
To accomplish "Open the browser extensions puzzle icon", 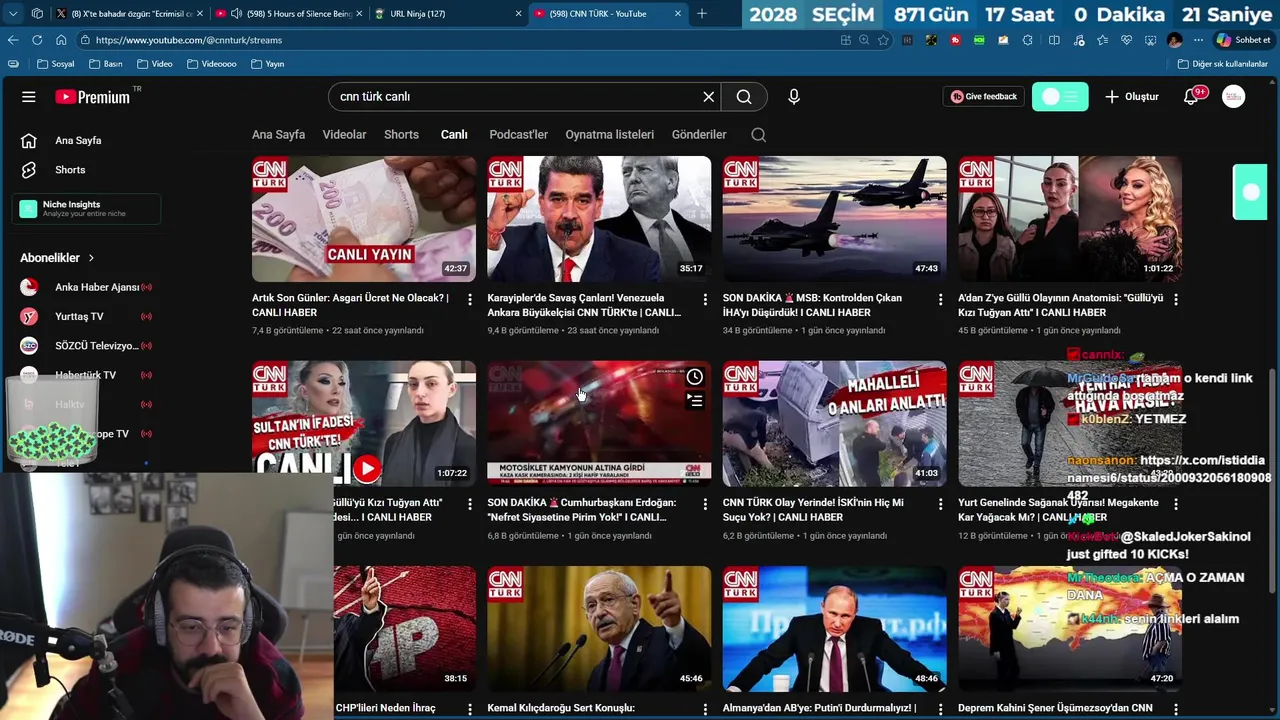I will click(x=1028, y=40).
